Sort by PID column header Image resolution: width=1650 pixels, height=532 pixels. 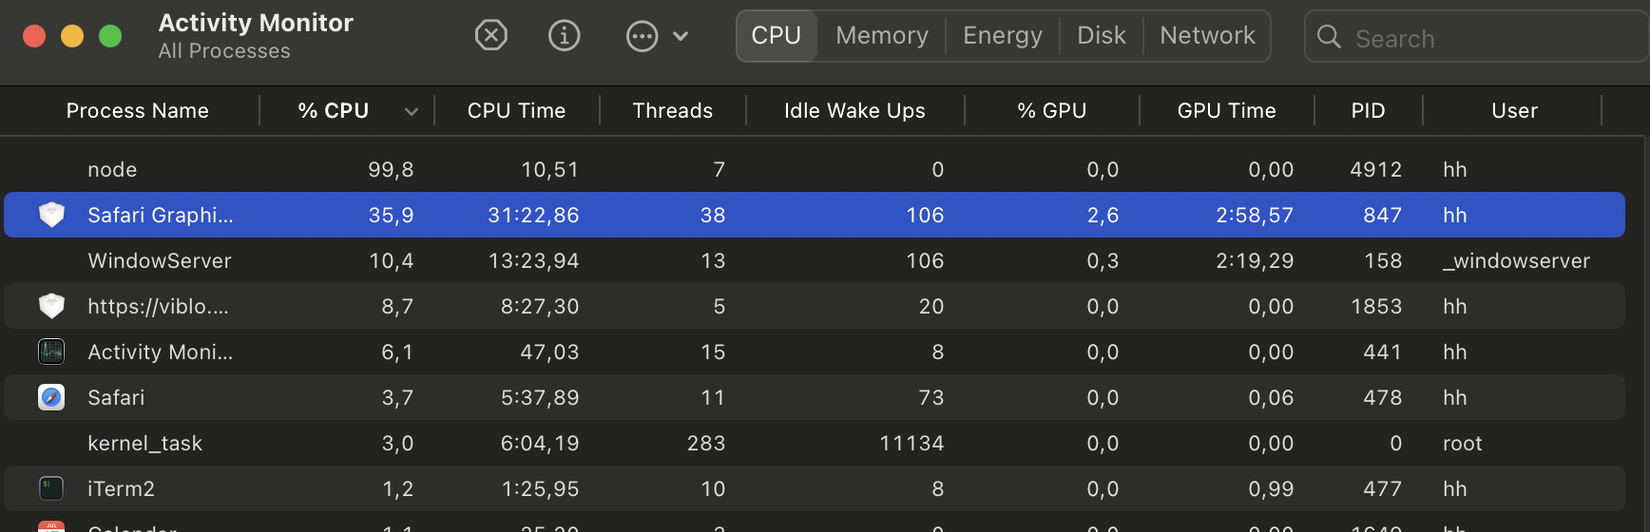[1368, 111]
